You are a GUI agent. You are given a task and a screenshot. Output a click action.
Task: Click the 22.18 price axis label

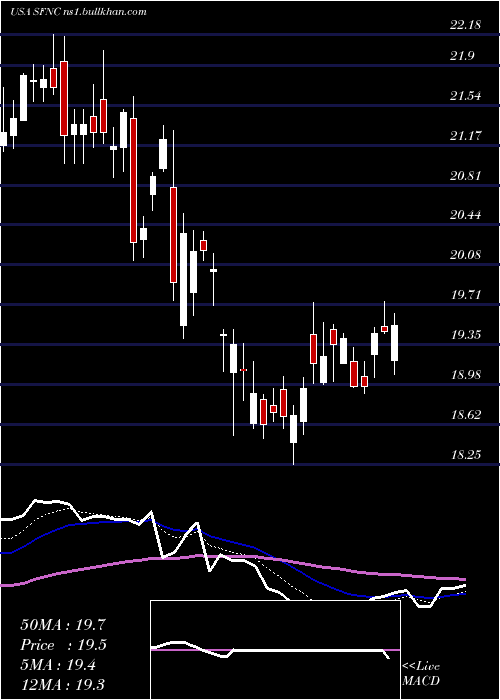click(x=466, y=25)
